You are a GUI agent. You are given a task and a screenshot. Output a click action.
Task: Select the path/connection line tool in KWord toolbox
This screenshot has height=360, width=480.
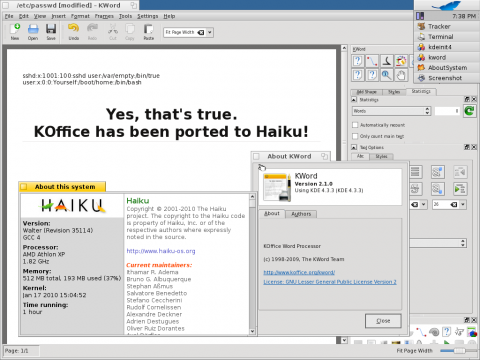coord(372,61)
